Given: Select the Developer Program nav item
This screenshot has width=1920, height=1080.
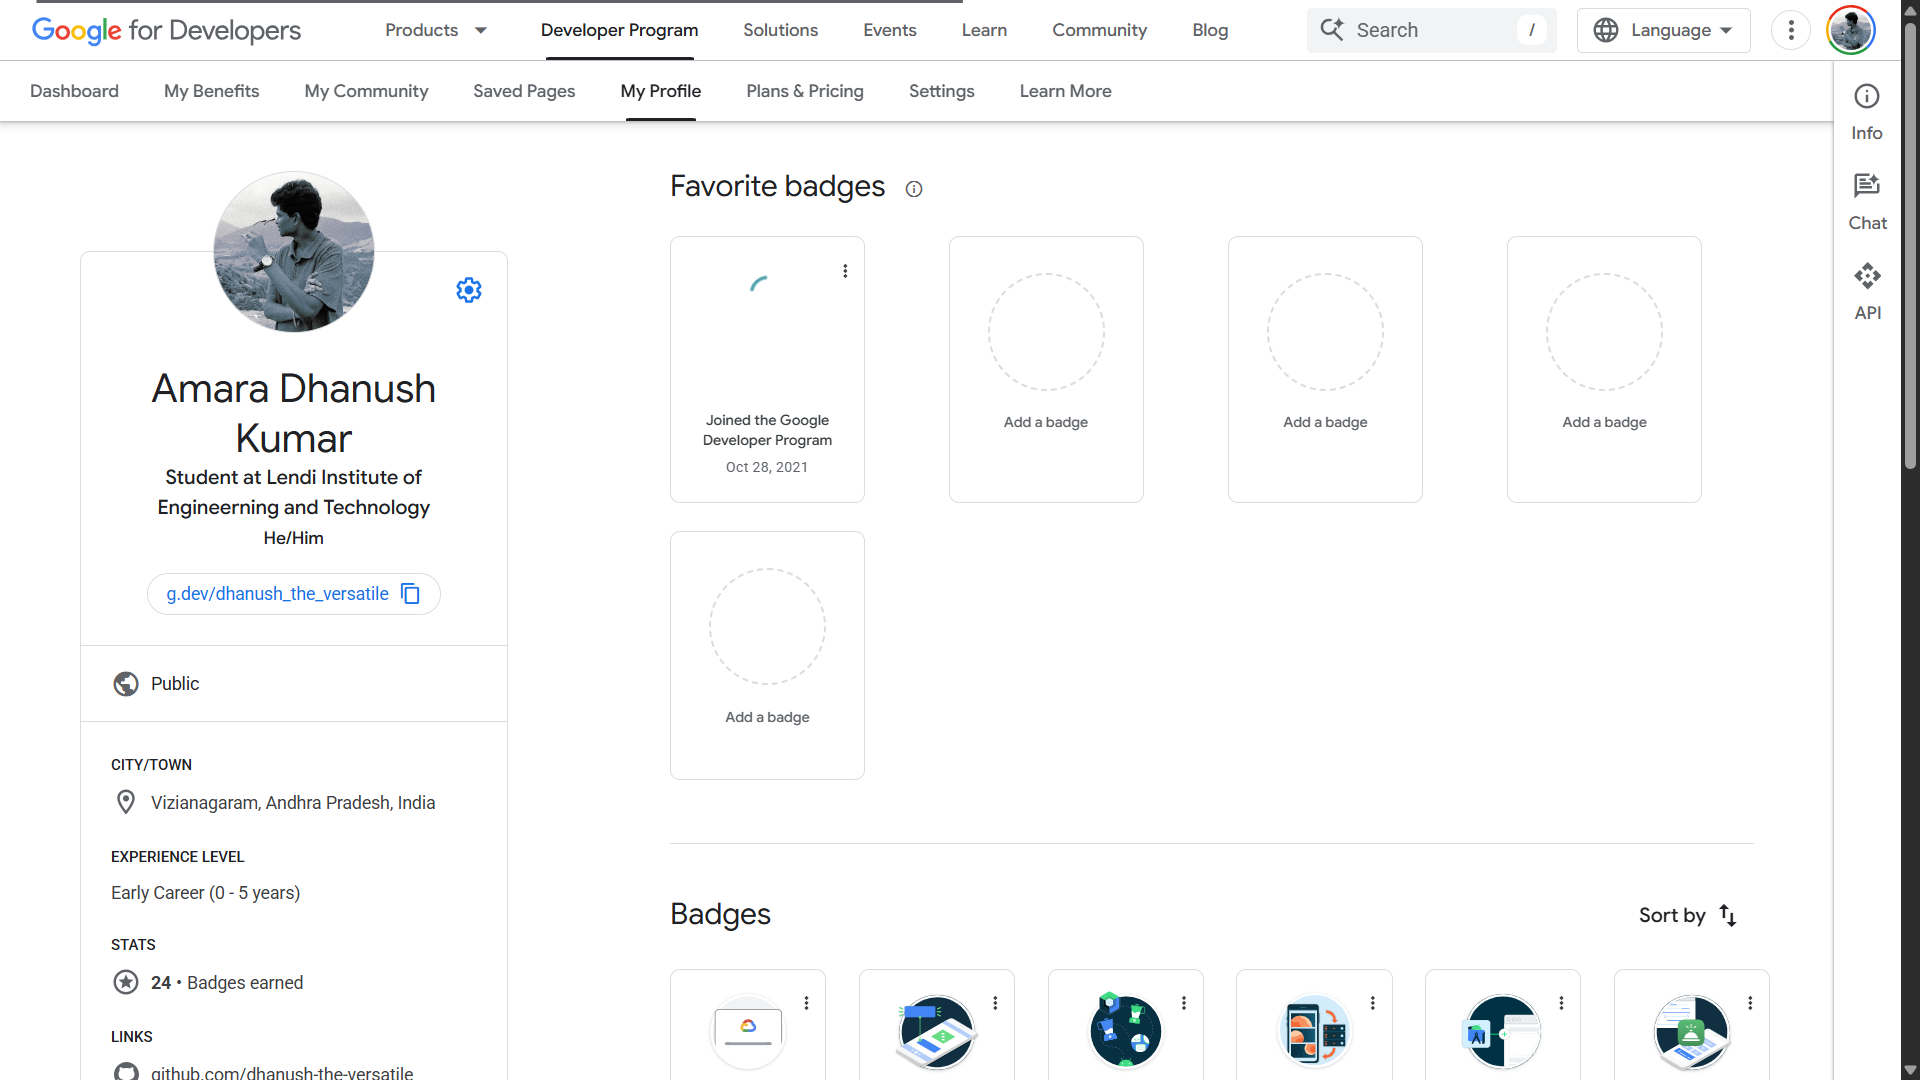Looking at the screenshot, I should [620, 30].
